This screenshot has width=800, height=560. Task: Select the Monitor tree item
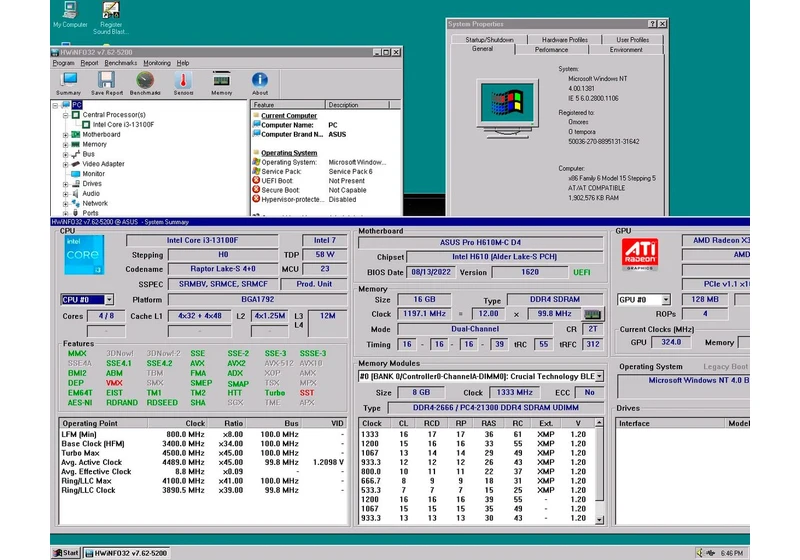93,174
